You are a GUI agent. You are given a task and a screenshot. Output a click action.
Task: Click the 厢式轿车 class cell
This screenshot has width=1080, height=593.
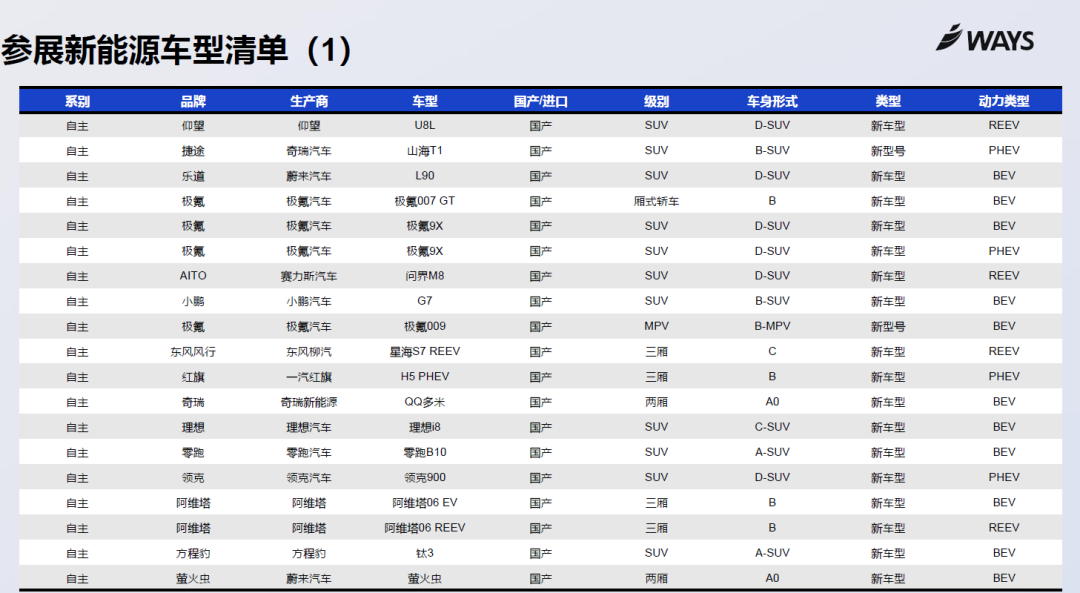point(656,201)
